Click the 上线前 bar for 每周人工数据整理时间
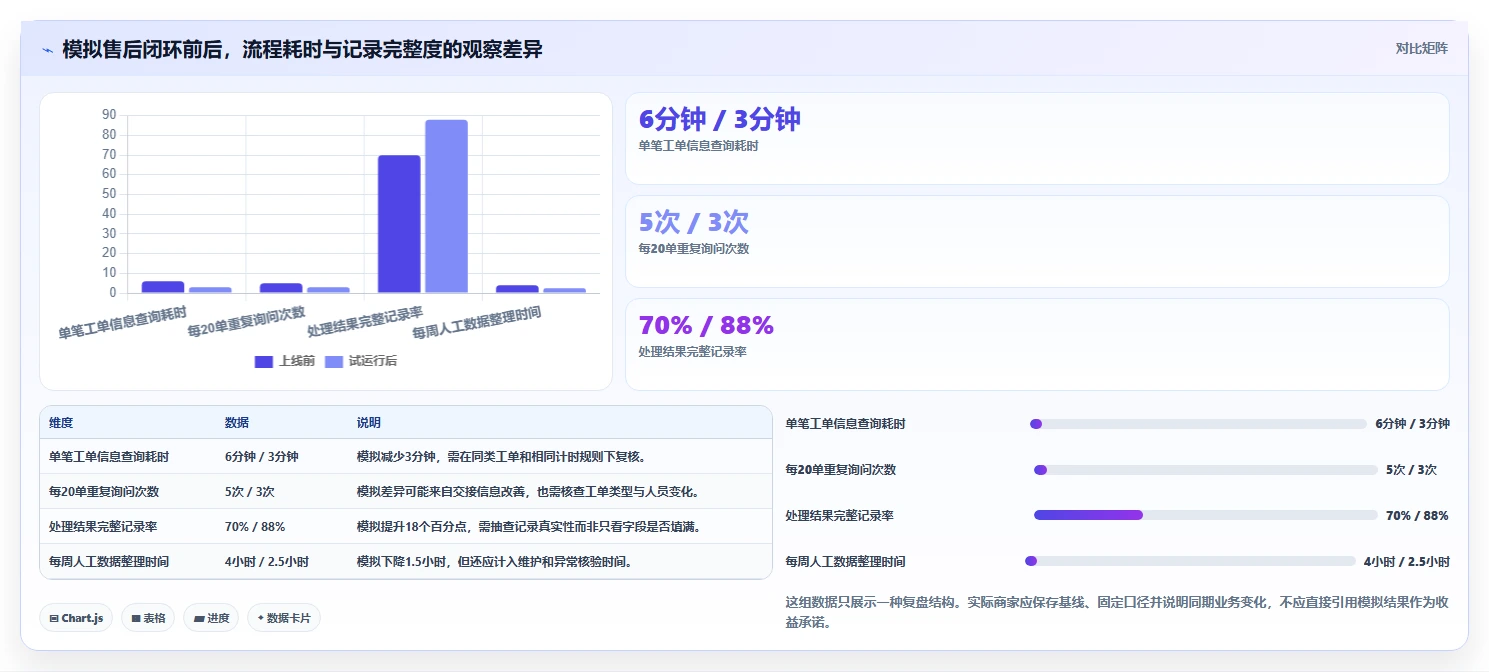1489x672 pixels. (x=517, y=289)
